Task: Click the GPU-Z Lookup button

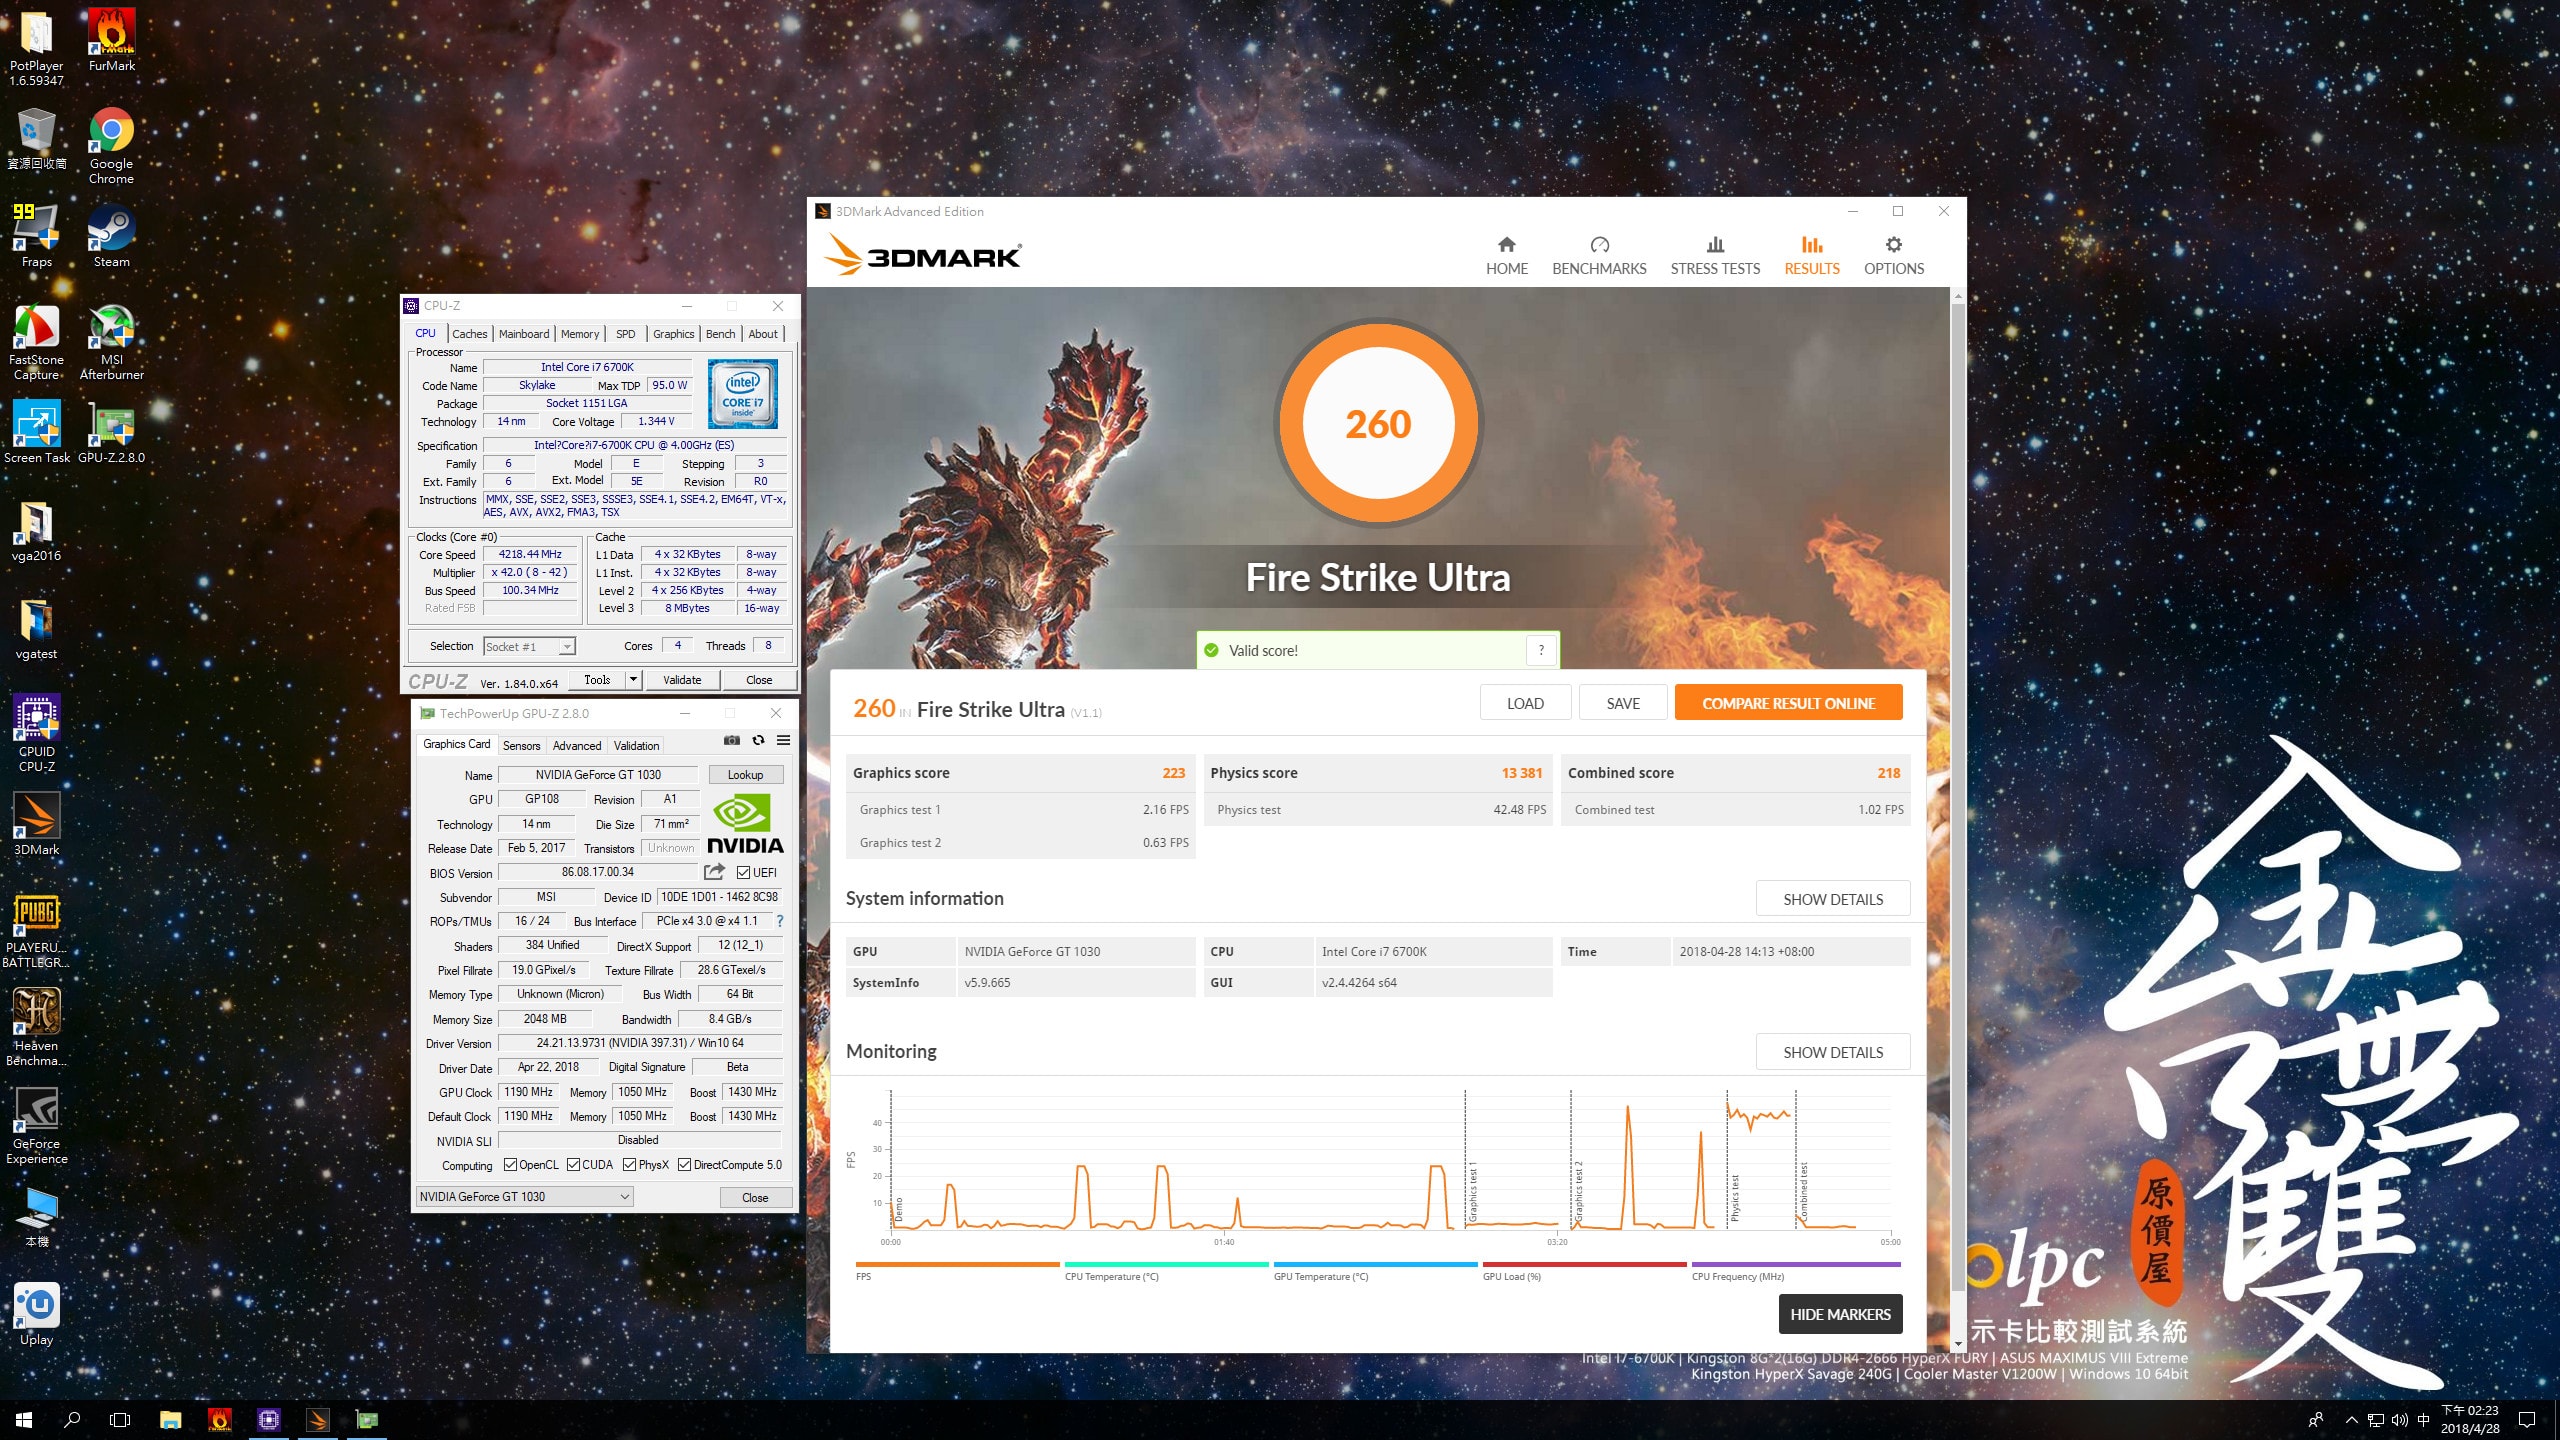Action: (x=745, y=775)
